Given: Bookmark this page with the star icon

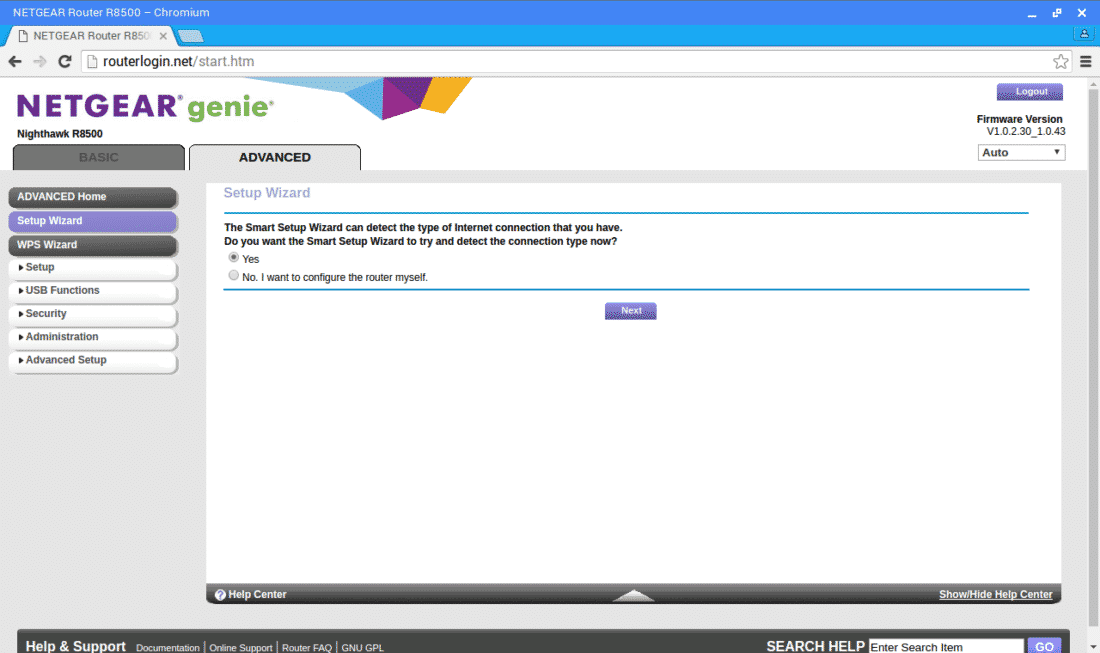Looking at the screenshot, I should tap(1061, 62).
